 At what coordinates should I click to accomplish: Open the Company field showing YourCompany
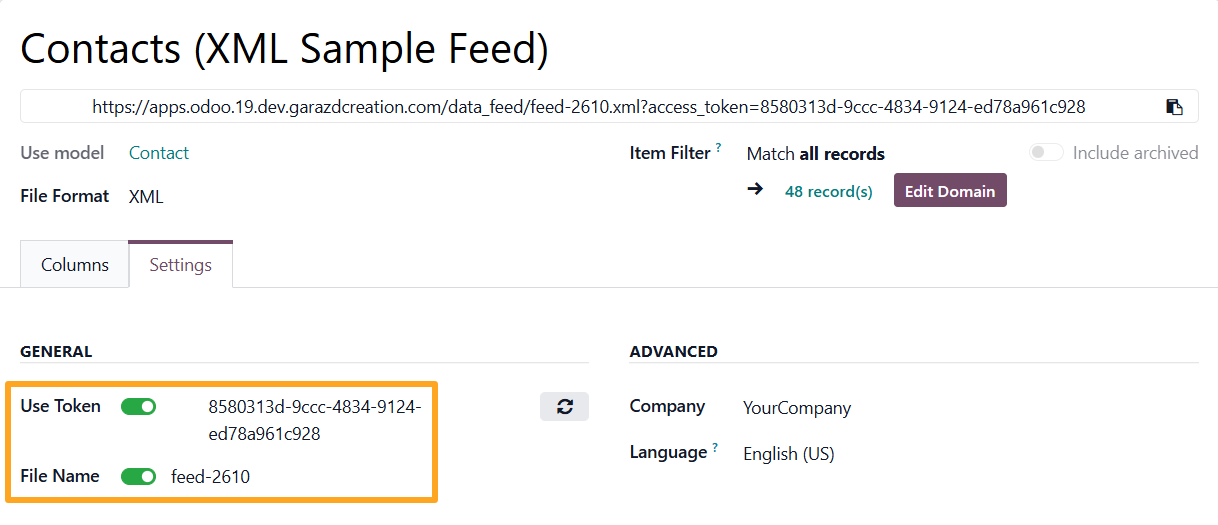[x=797, y=408]
